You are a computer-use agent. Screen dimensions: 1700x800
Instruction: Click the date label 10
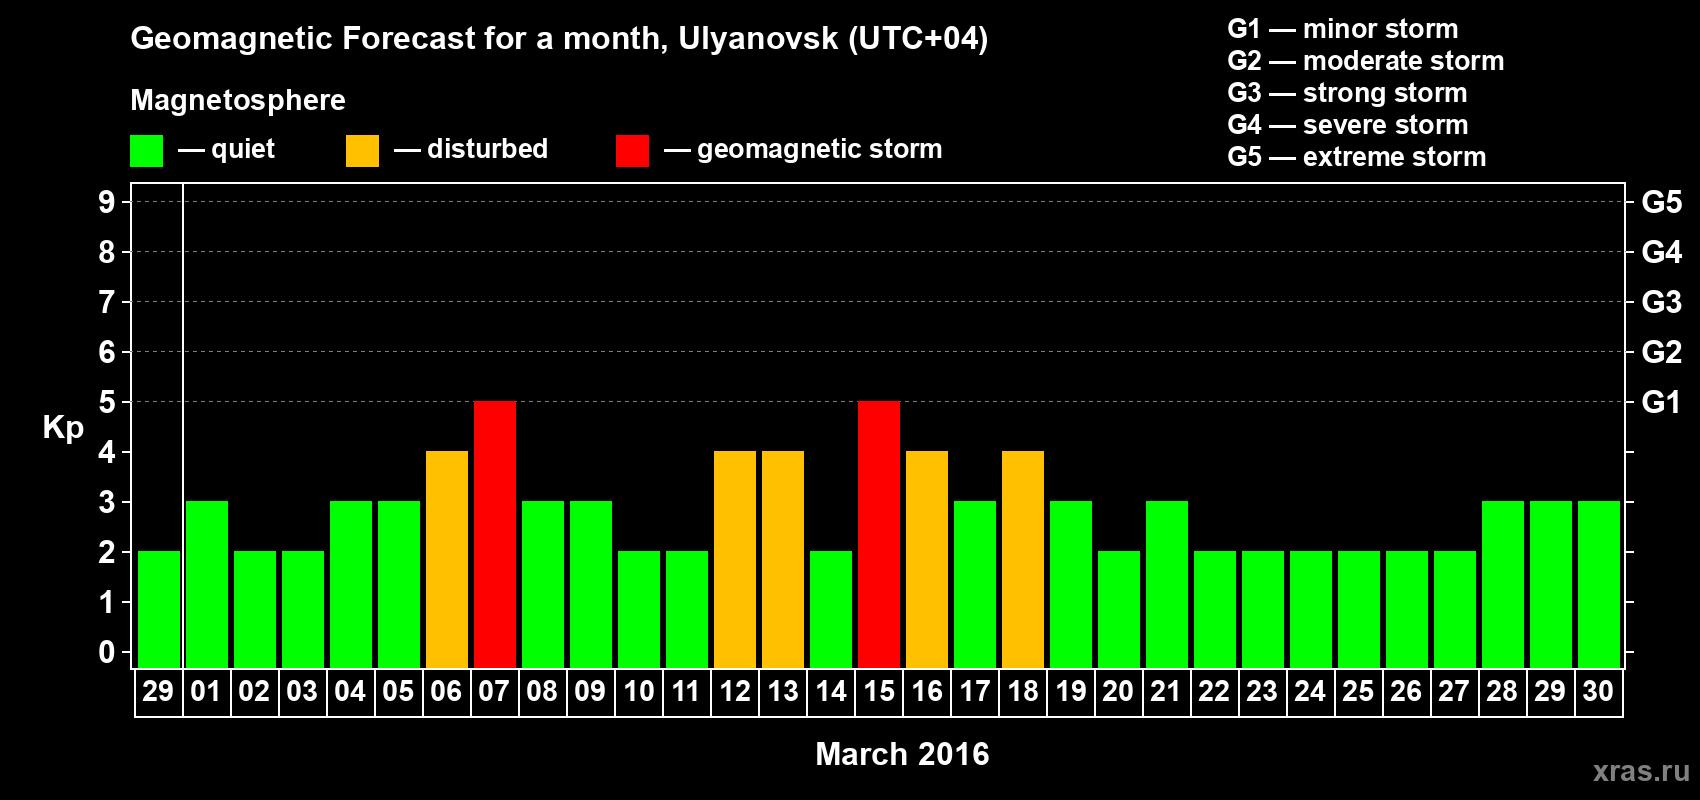[x=638, y=691]
